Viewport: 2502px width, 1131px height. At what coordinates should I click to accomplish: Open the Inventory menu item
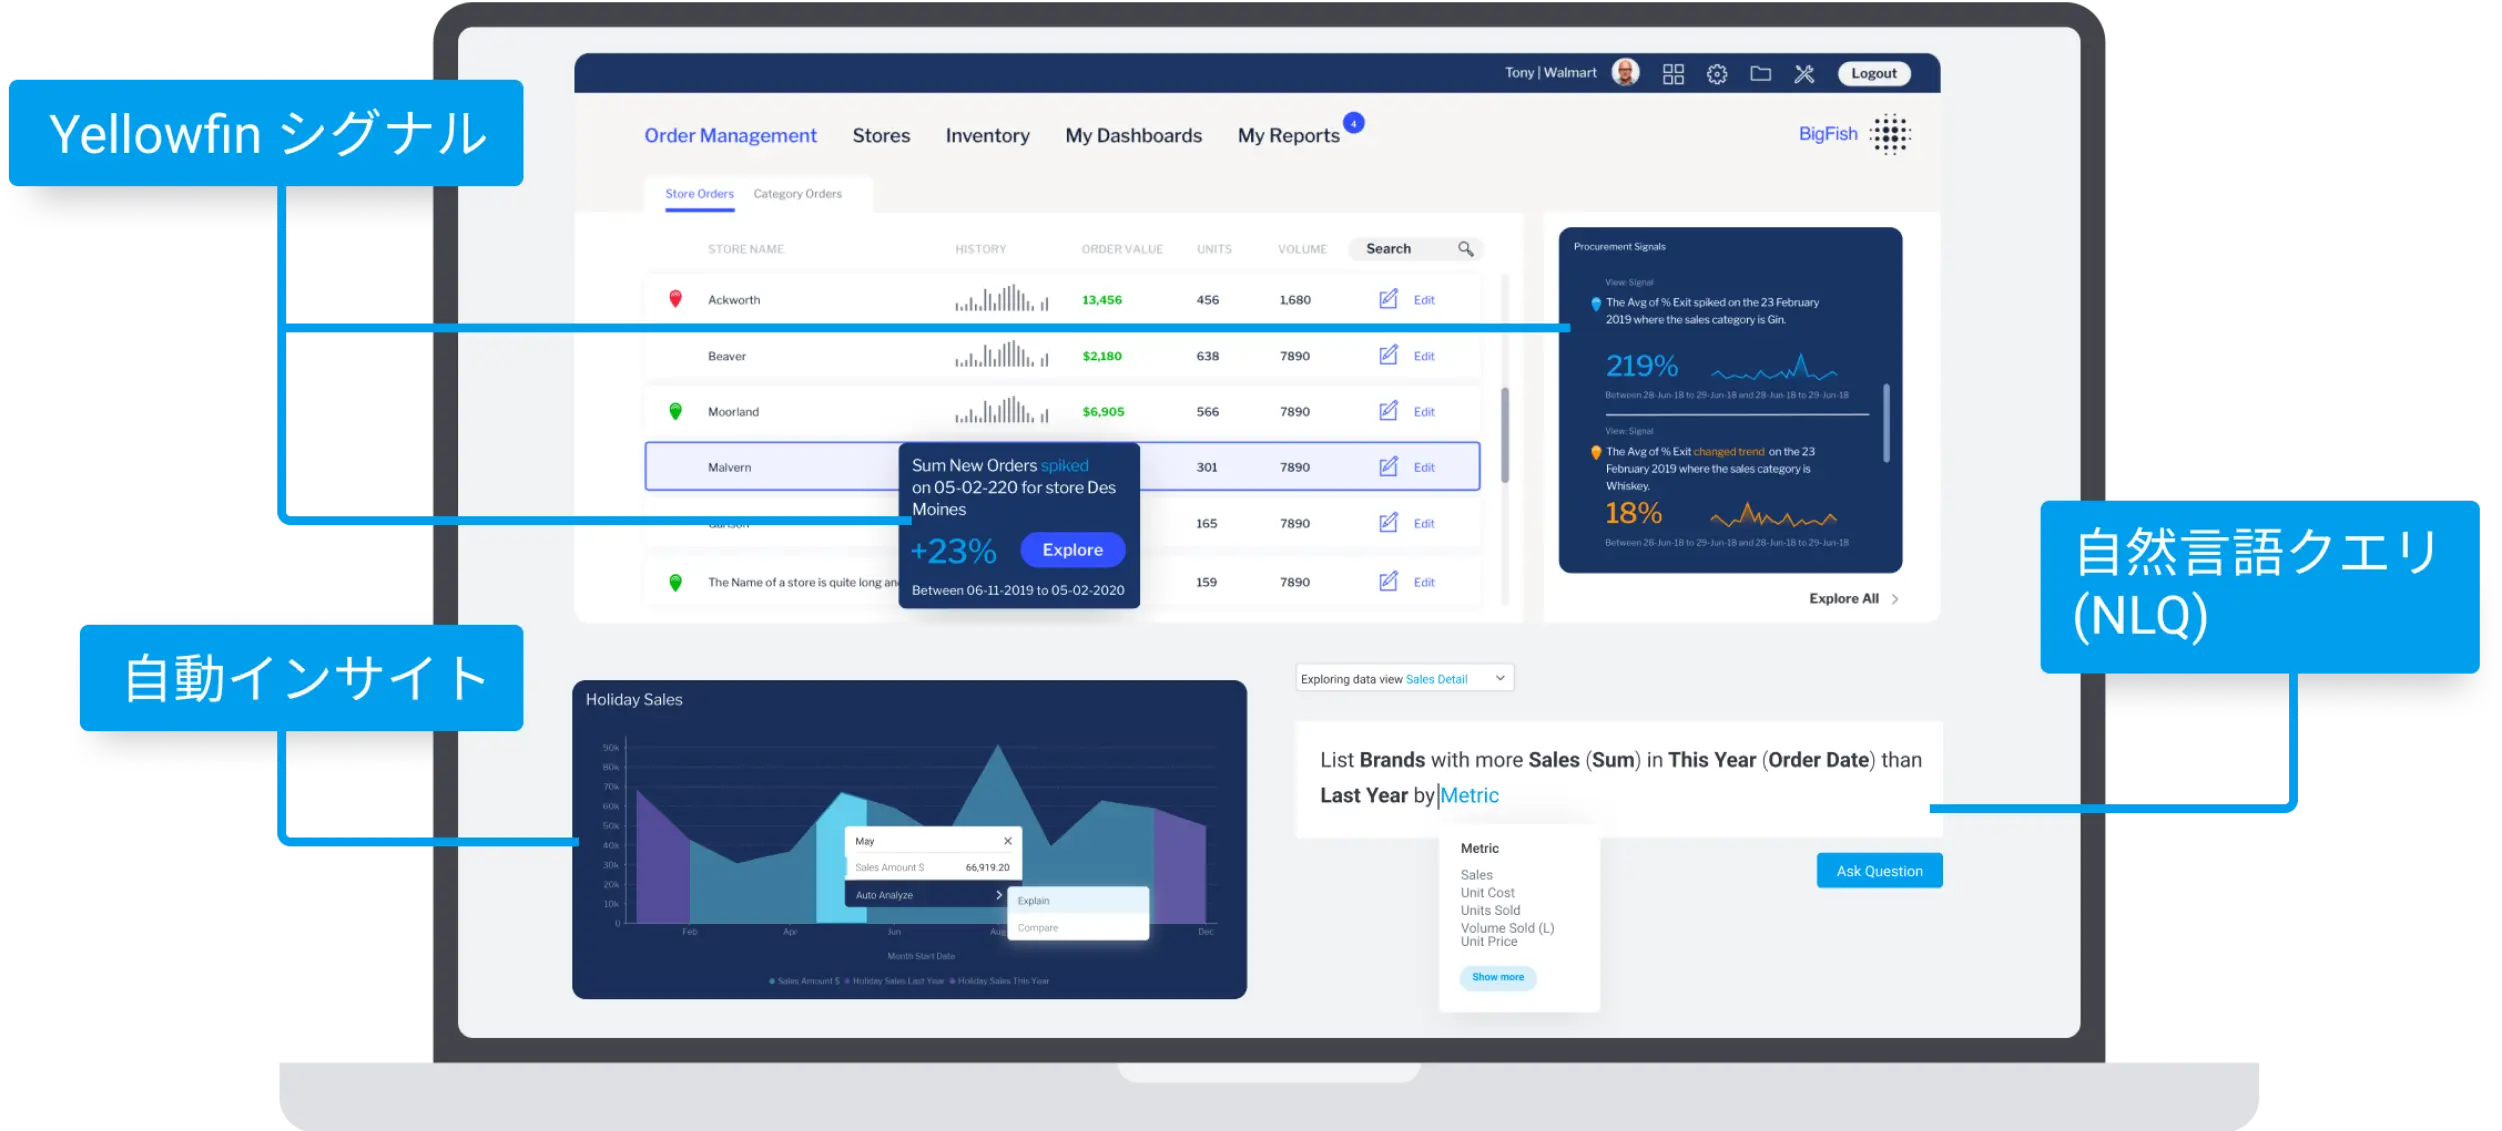(x=987, y=136)
